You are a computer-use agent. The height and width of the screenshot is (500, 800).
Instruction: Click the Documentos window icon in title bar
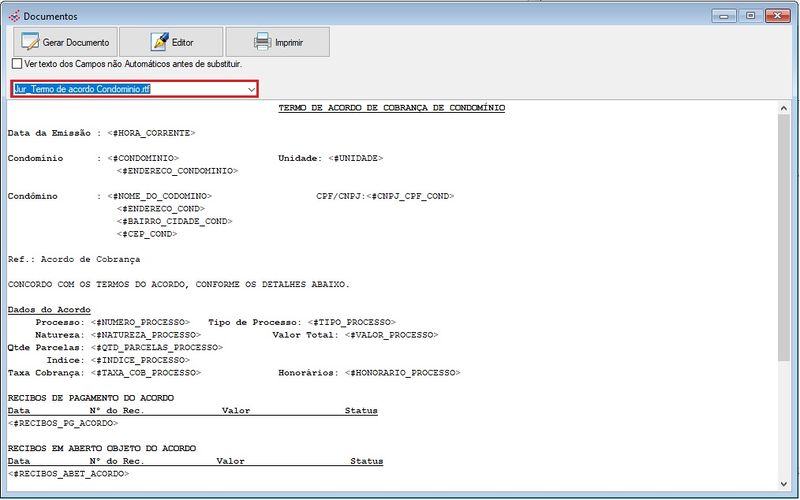click(x=13, y=16)
